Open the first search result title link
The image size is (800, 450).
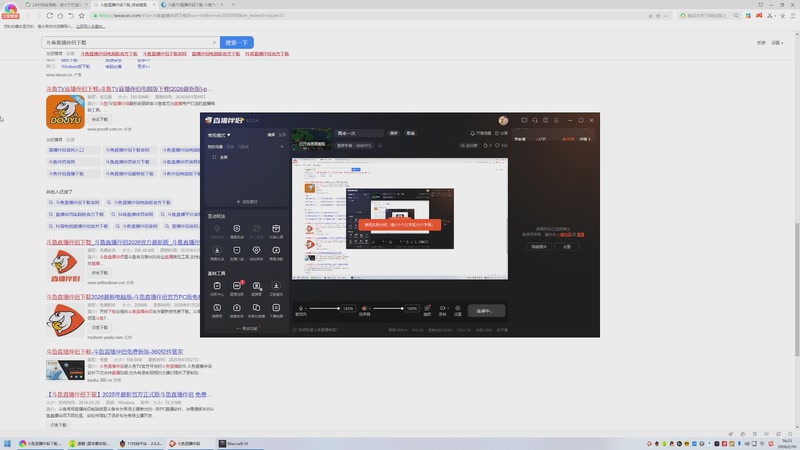(129, 89)
